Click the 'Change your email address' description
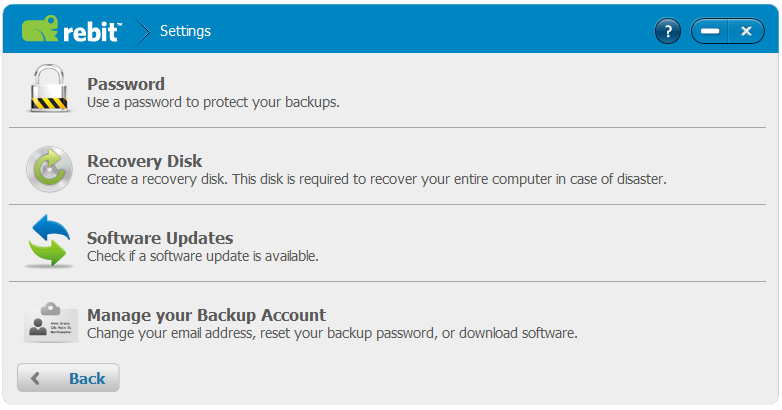 [332, 333]
